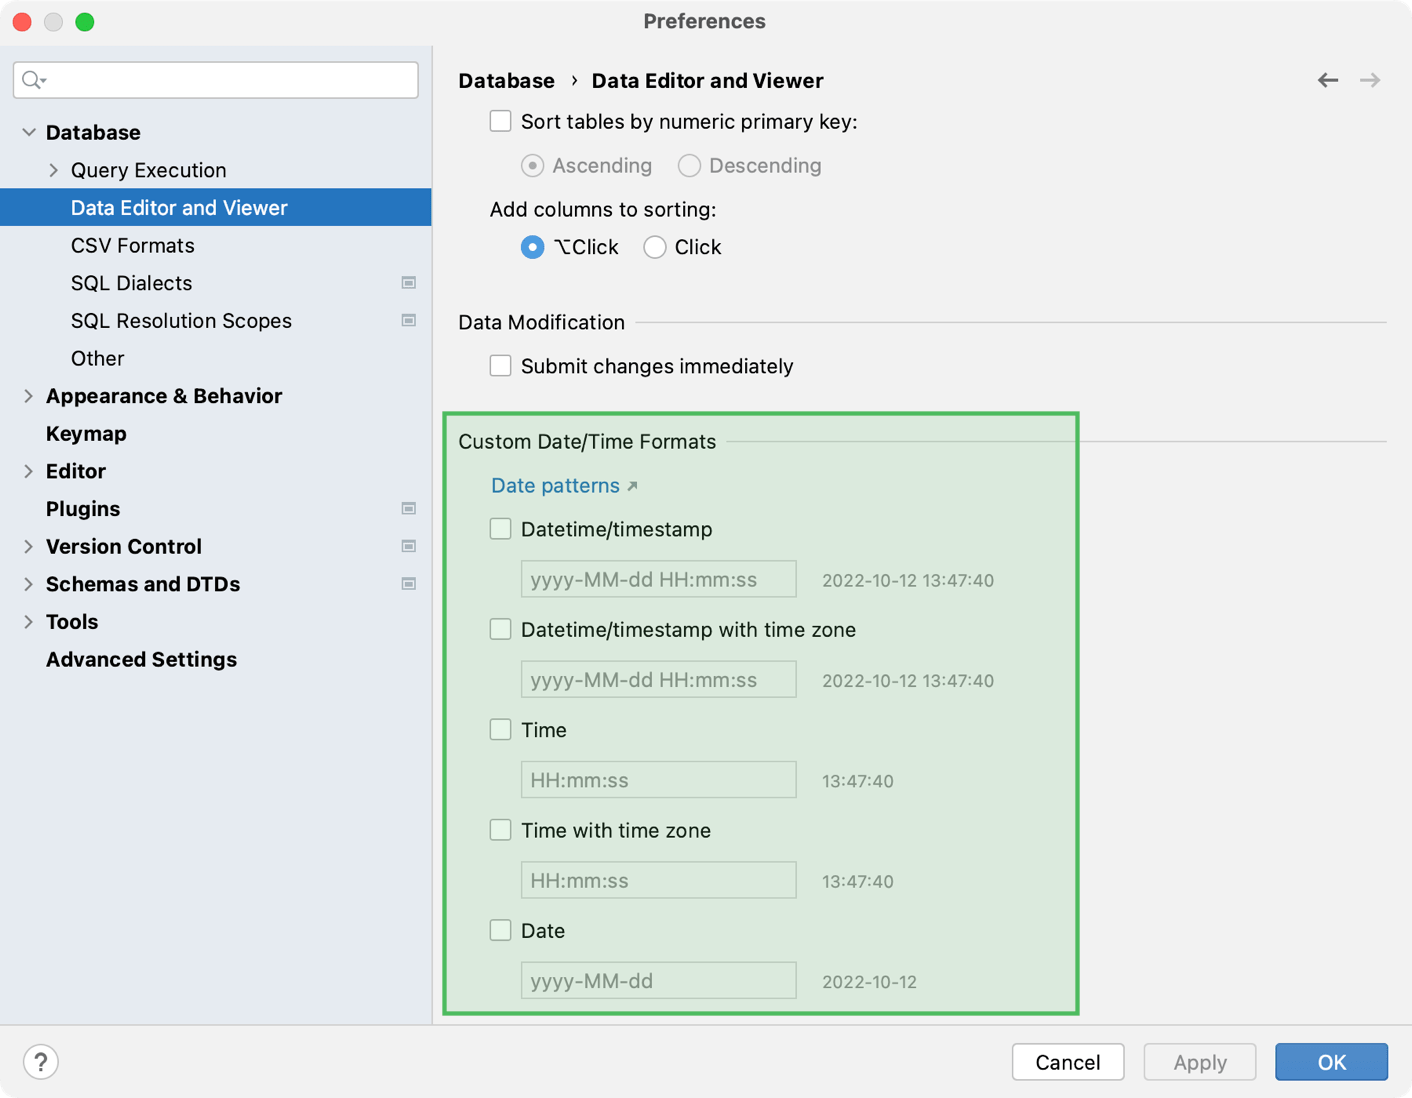Viewport: 1412px width, 1098px height.
Task: Open the Date patterns documentation link
Action: (555, 485)
